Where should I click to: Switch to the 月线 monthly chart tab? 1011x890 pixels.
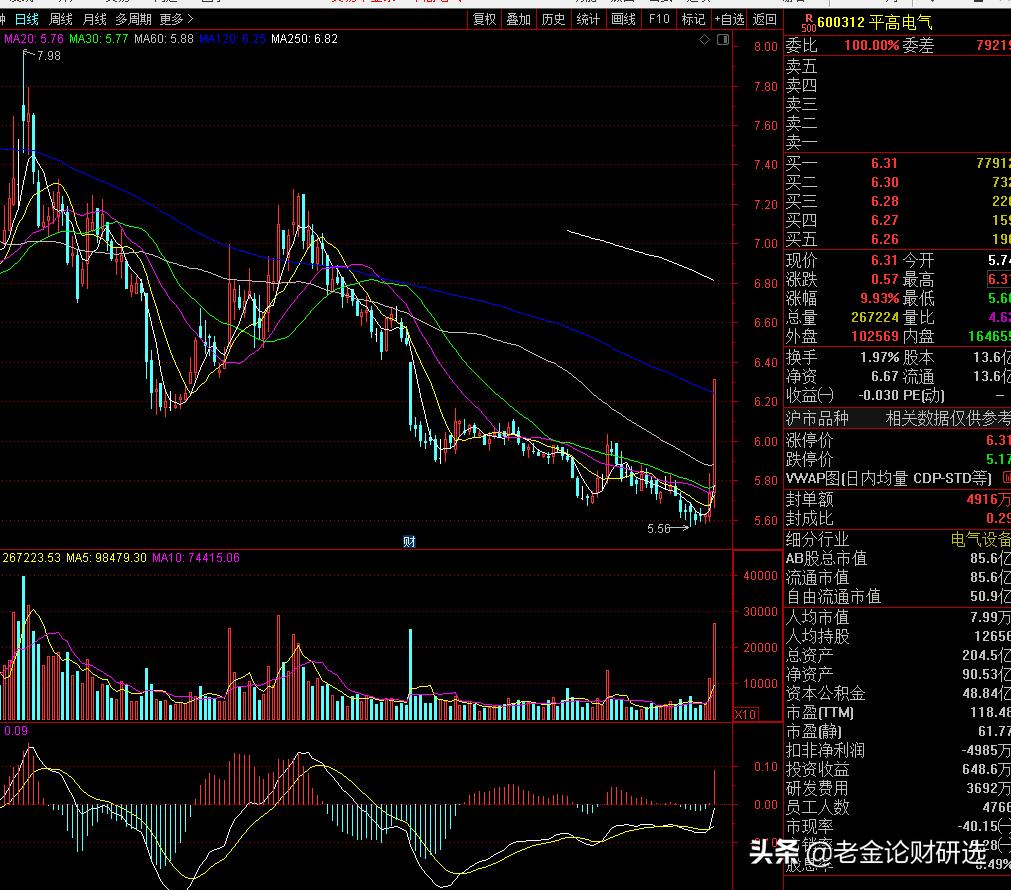[95, 19]
